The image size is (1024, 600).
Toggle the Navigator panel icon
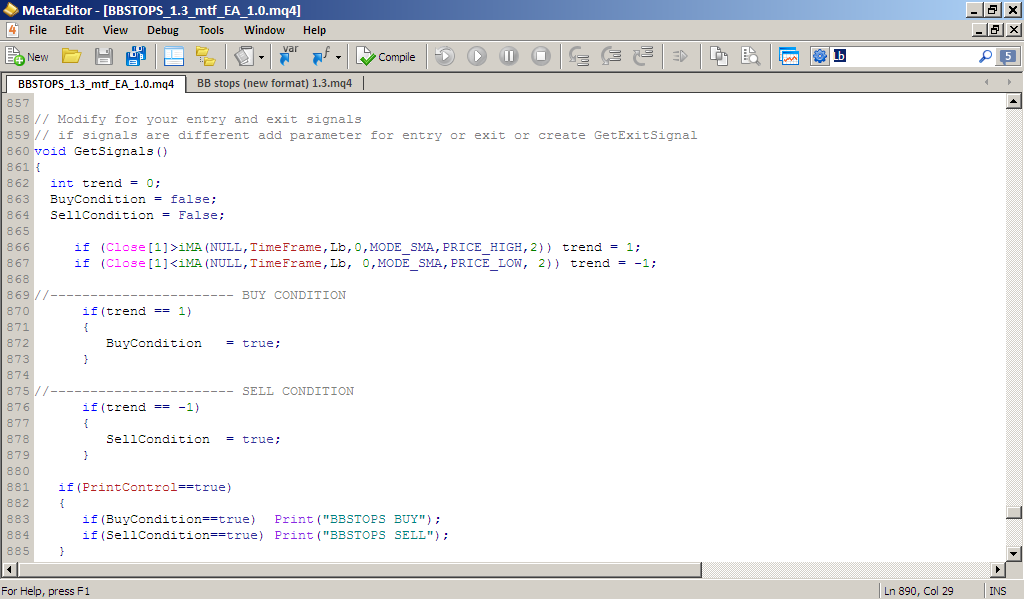coord(174,57)
